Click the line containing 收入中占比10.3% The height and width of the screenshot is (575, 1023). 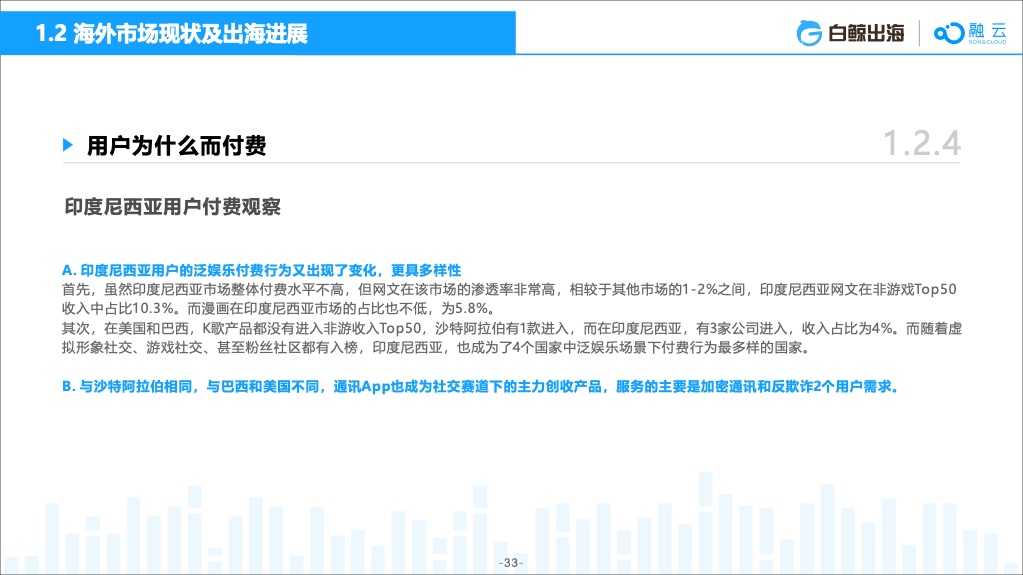coord(281,308)
